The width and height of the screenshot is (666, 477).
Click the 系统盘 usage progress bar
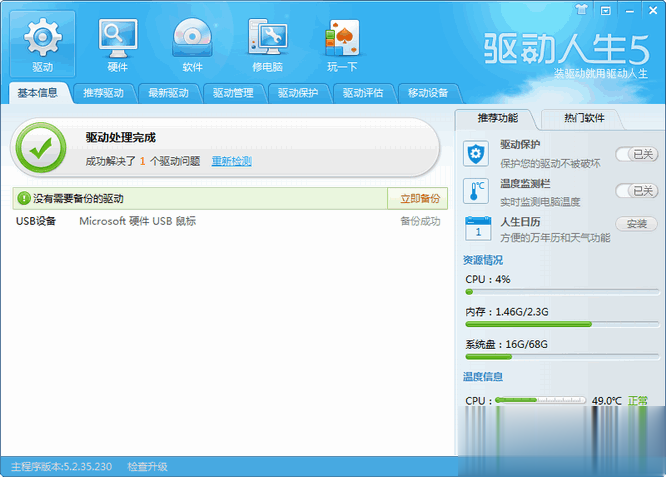(562, 357)
